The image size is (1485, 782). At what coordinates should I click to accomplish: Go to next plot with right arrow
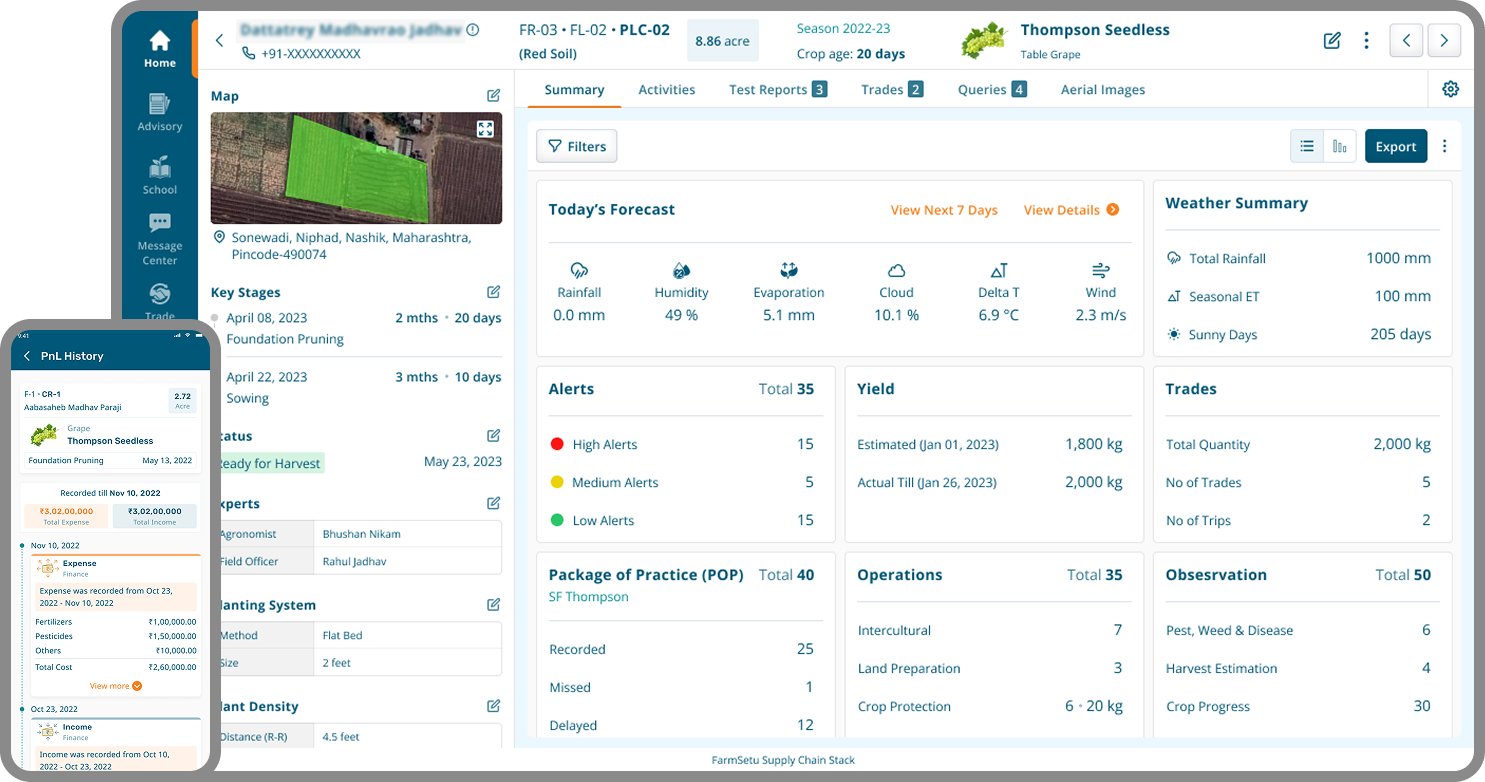(x=1444, y=41)
